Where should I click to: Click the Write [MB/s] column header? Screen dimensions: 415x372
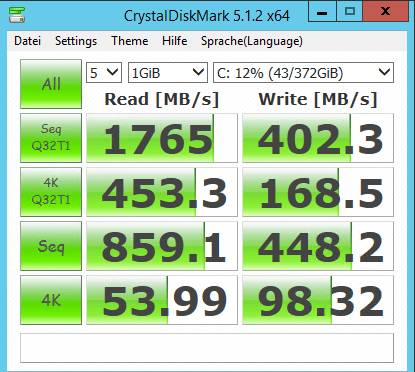318,99
